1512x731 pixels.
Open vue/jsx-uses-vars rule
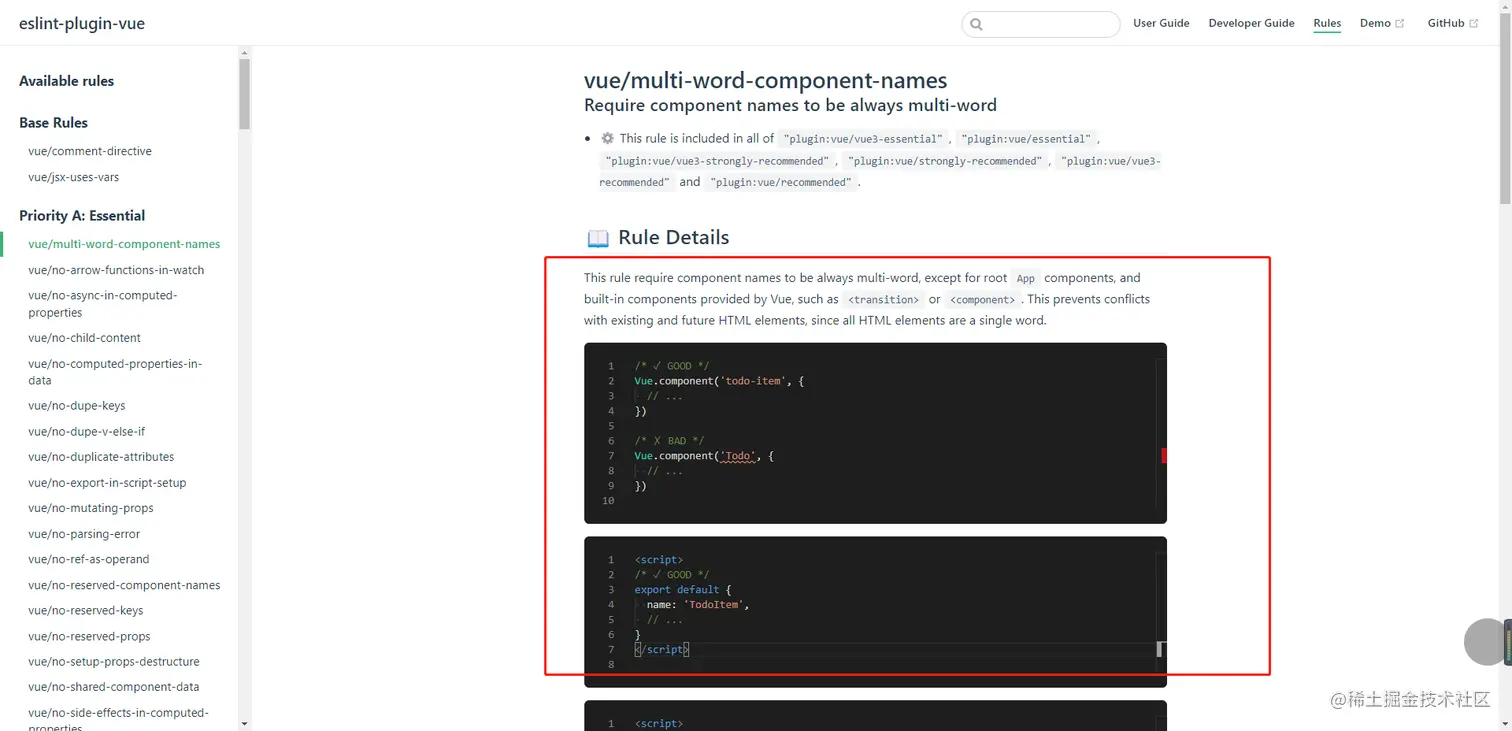(x=73, y=177)
